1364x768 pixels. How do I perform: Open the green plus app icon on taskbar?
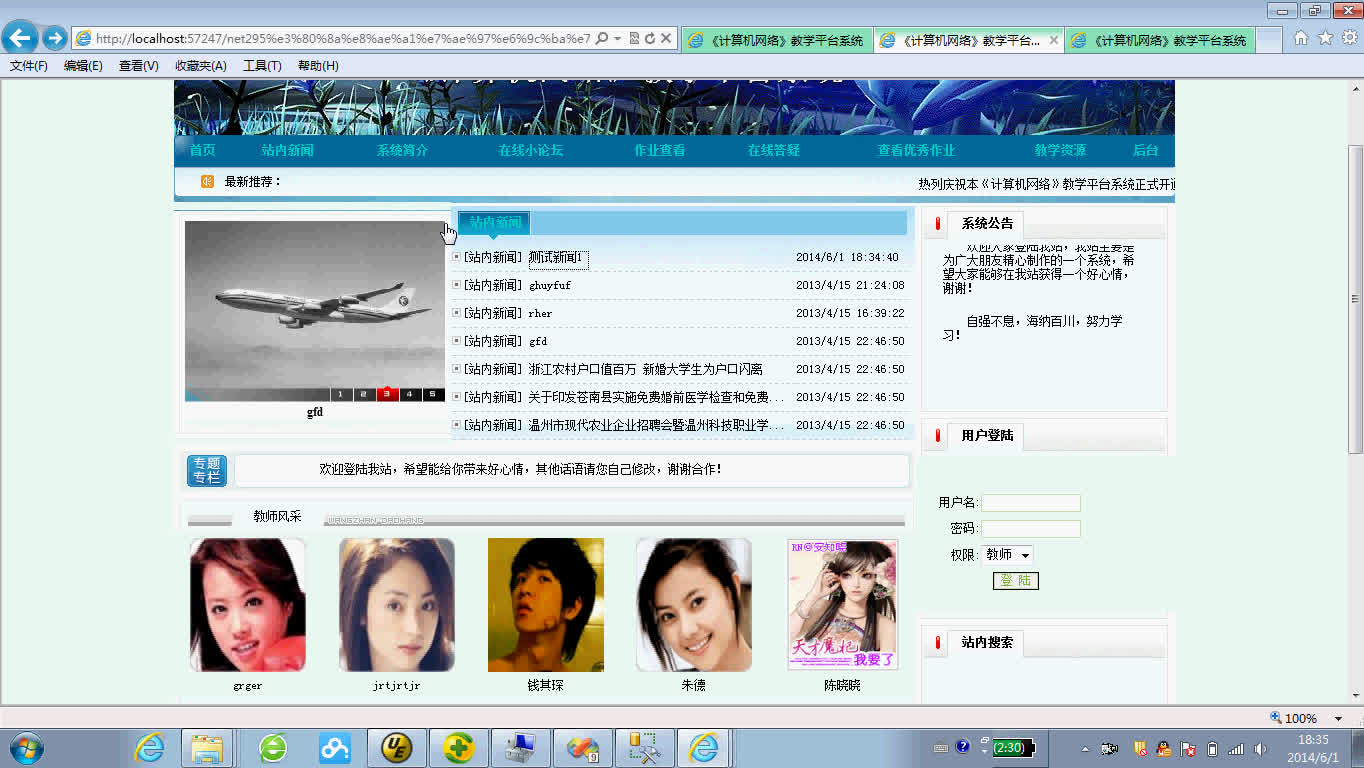pyautogui.click(x=458, y=748)
